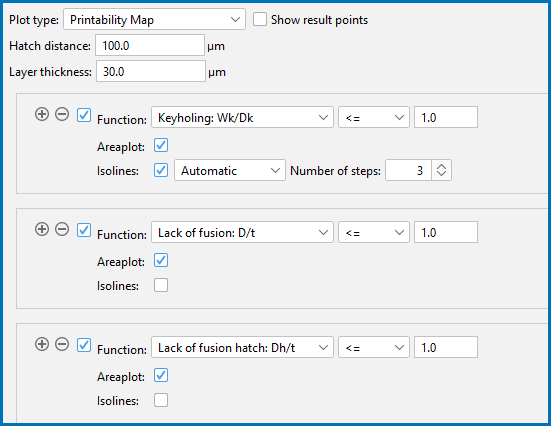Open Lack of fusion: D/t function dropdown

click(x=242, y=232)
